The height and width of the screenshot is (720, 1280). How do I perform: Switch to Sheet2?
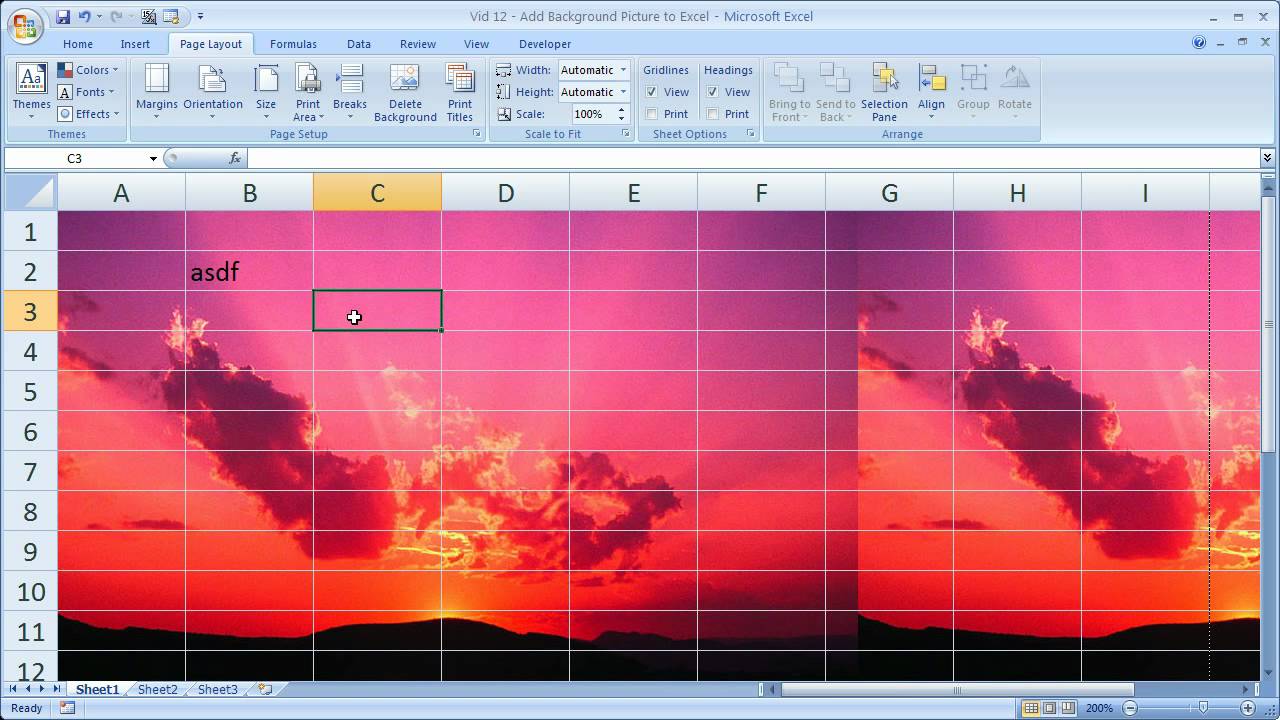point(157,689)
